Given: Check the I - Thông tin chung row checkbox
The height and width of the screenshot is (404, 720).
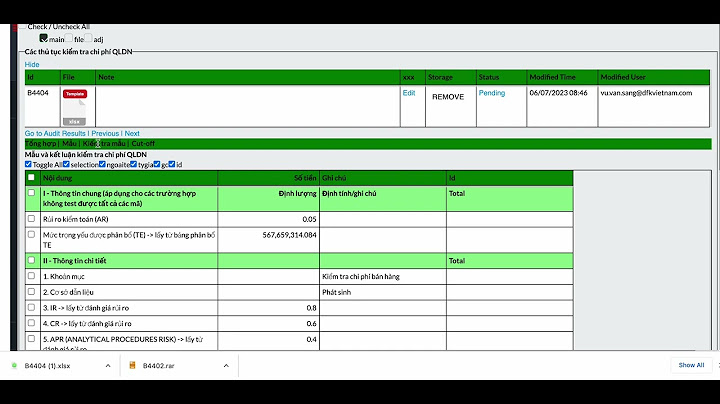Looking at the screenshot, I should pyautogui.click(x=31, y=193).
